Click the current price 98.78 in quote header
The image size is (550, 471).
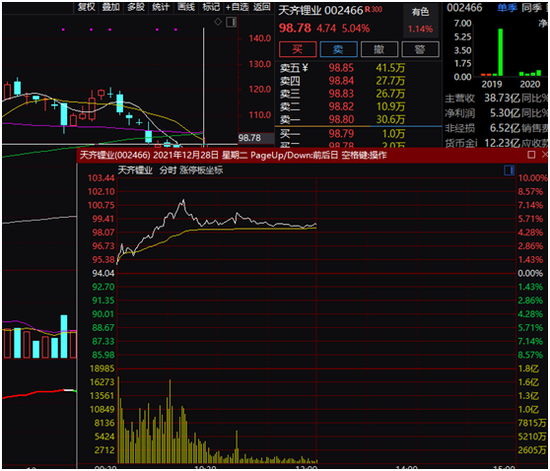295,28
